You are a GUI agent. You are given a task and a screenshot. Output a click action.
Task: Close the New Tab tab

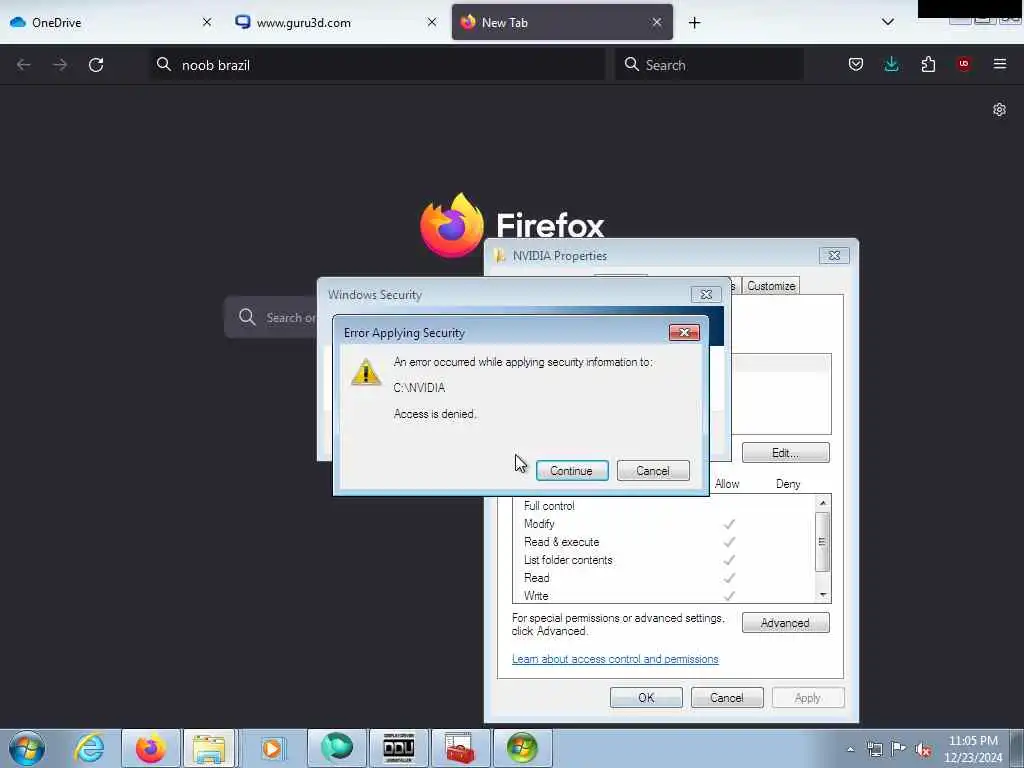[656, 22]
